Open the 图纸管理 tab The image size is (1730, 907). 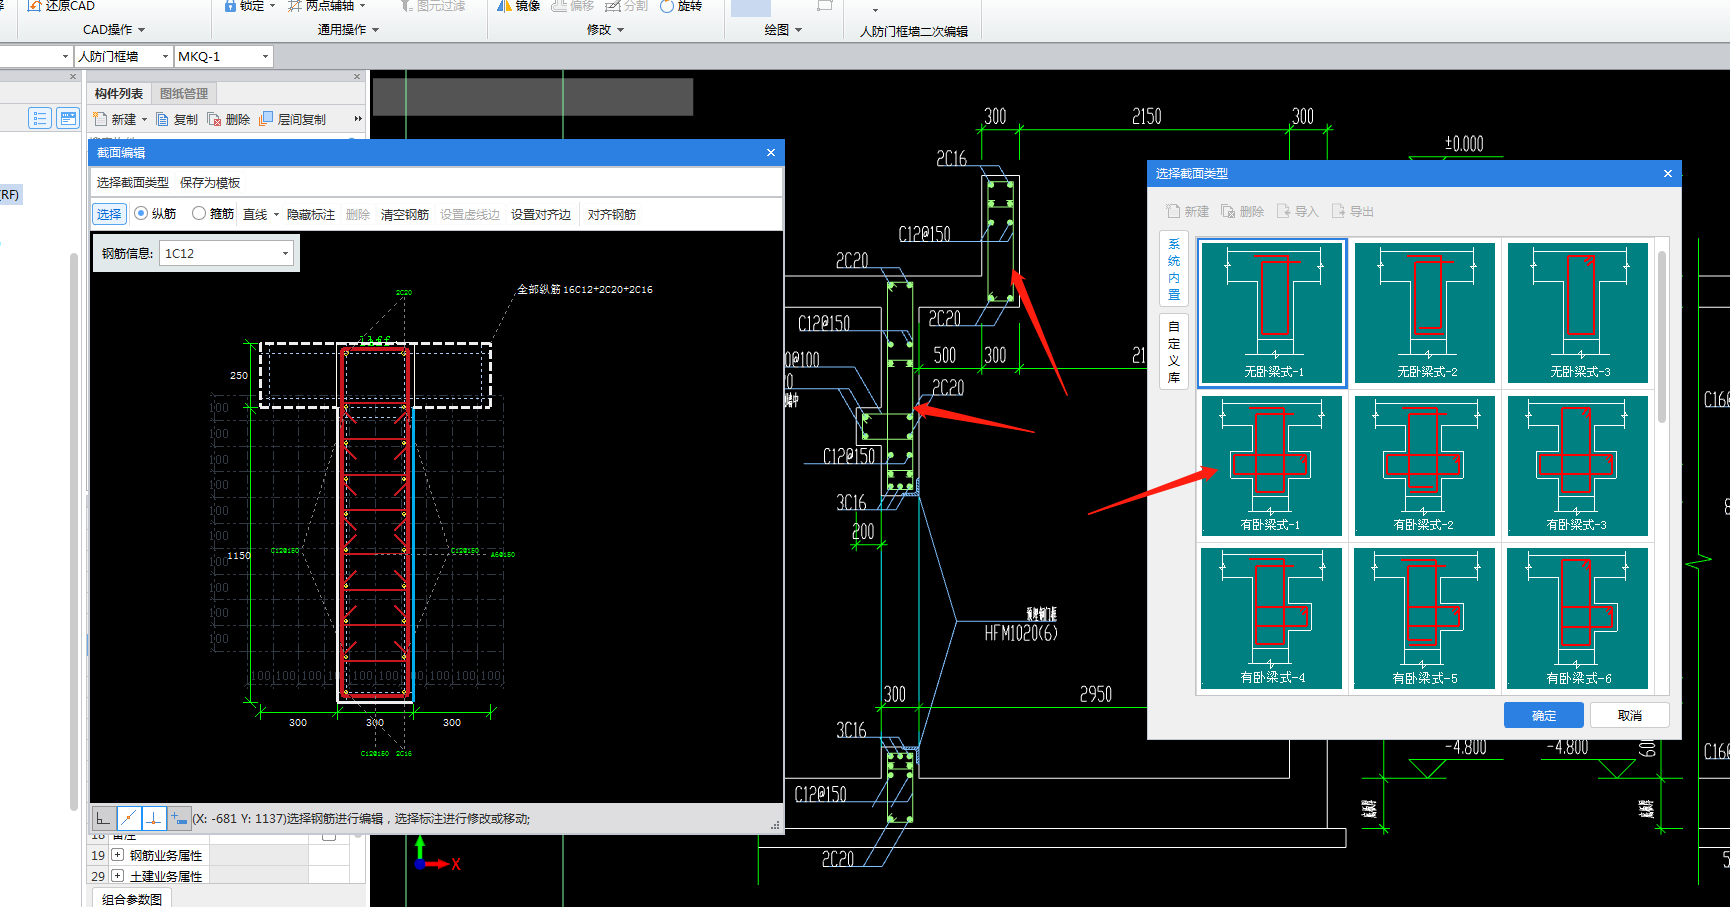[x=184, y=94]
